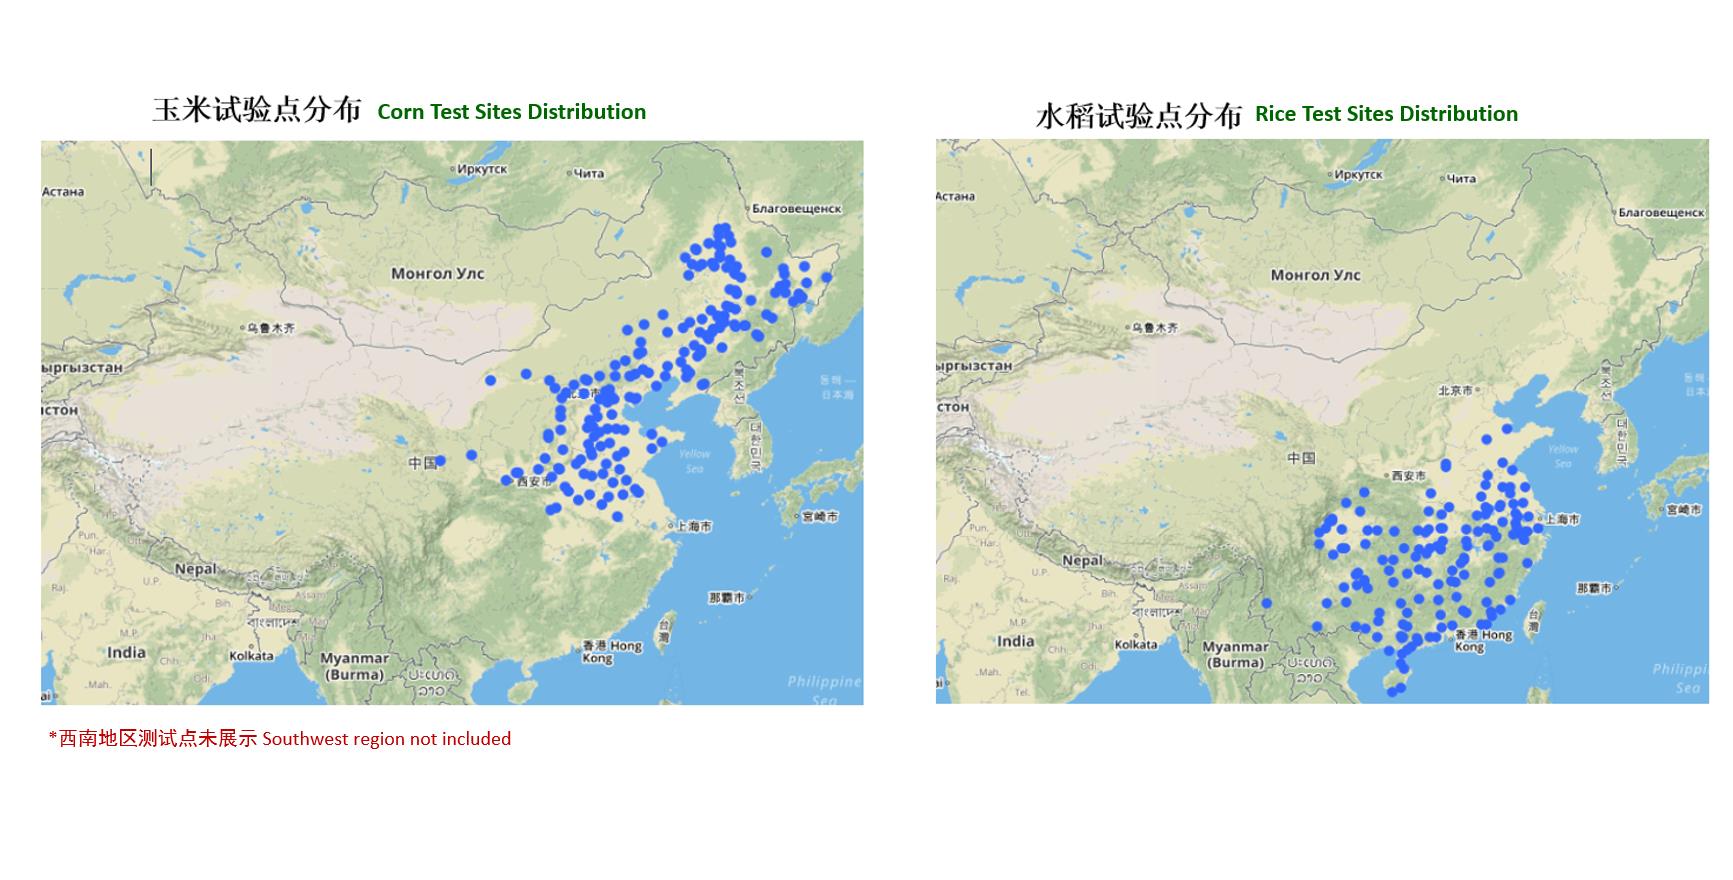Click Hong Kong label on the corn map

coord(612,651)
